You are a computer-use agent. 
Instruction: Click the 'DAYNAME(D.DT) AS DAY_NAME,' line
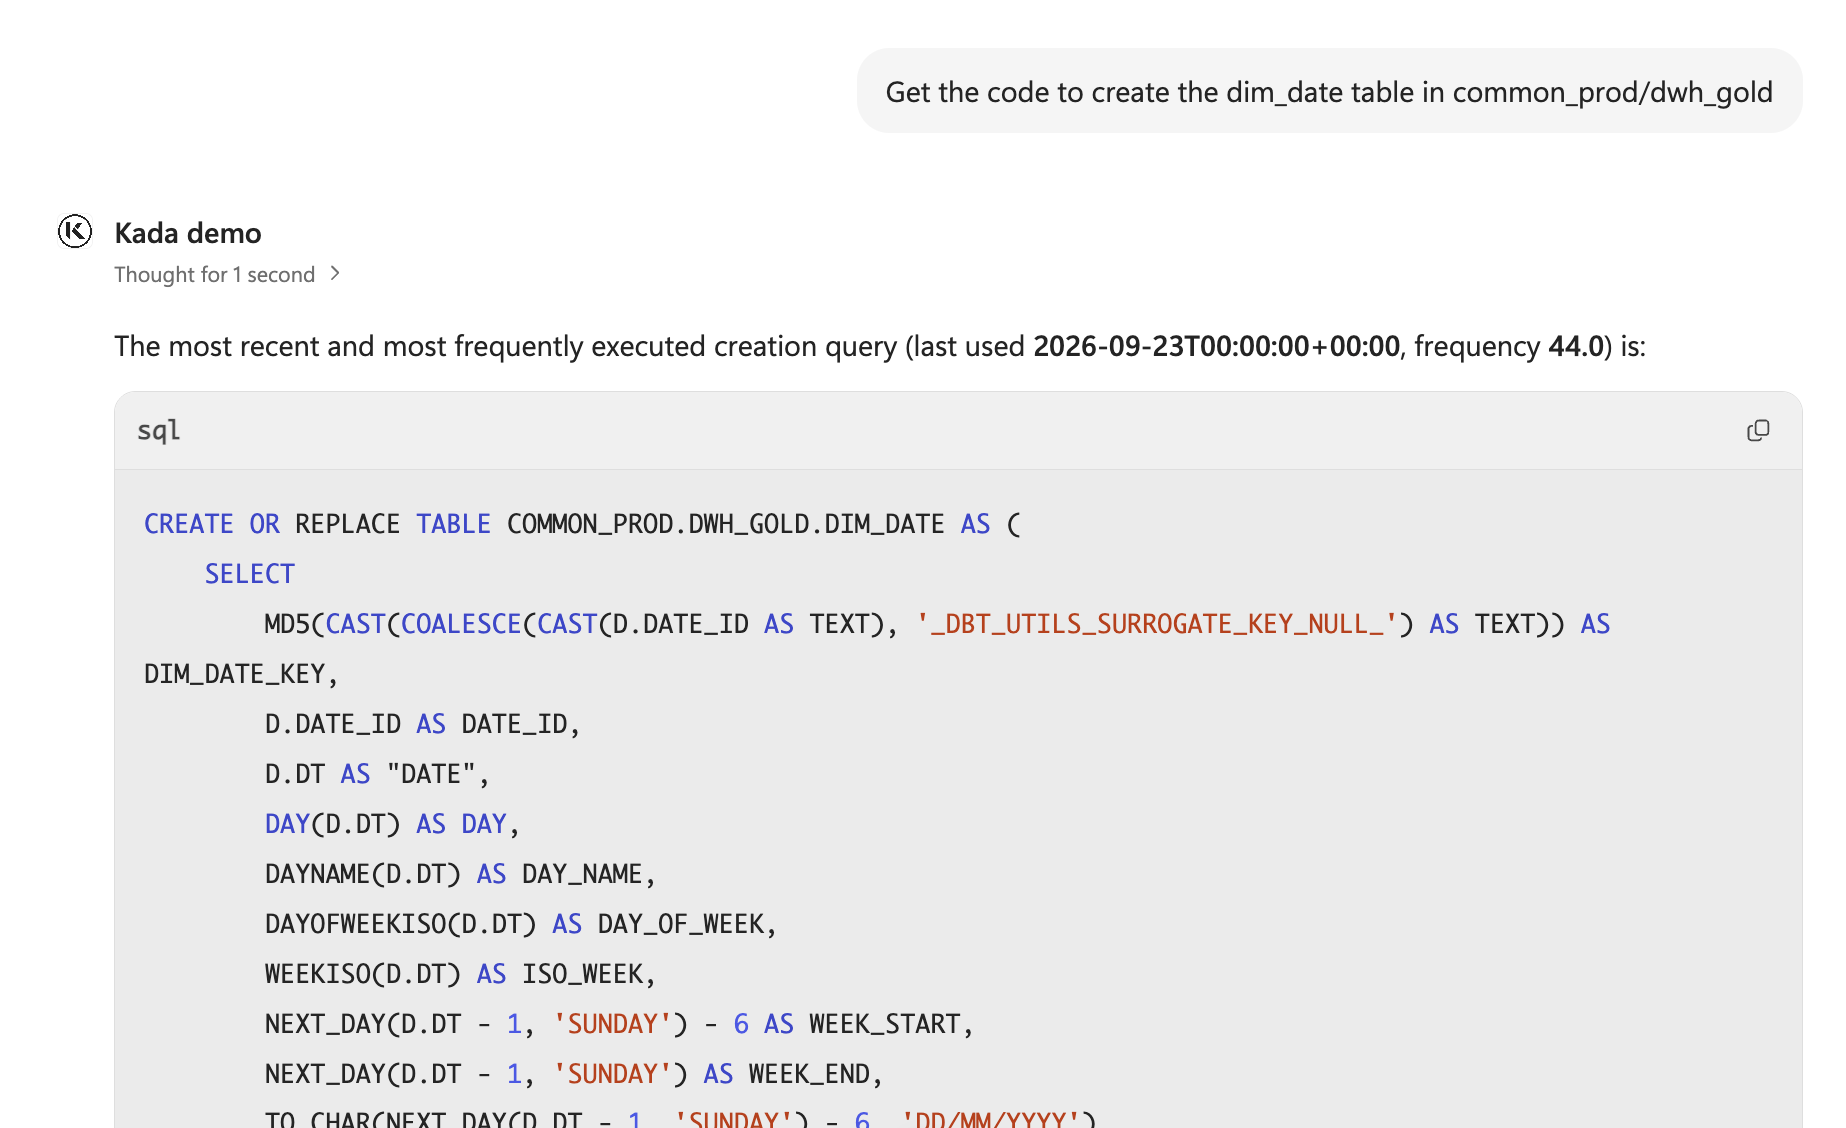coord(460,874)
